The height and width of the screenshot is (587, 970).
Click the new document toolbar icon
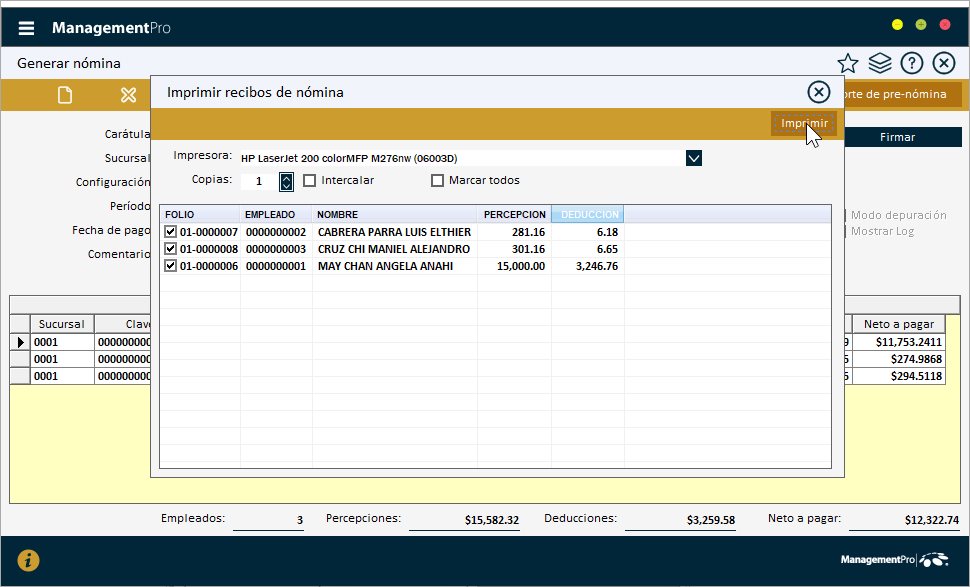coord(65,95)
